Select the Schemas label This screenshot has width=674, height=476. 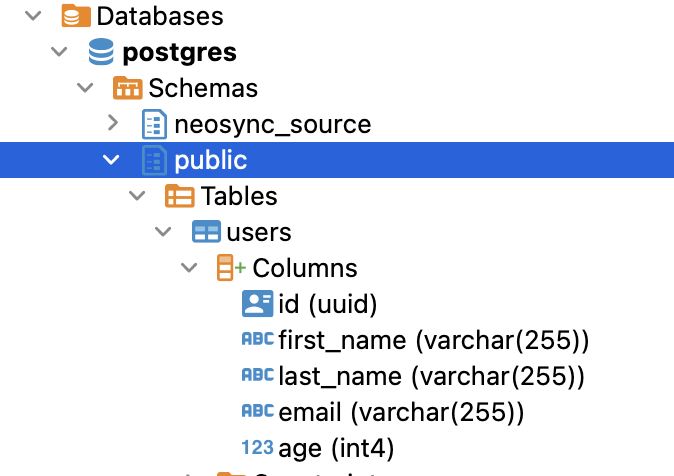pyautogui.click(x=203, y=88)
